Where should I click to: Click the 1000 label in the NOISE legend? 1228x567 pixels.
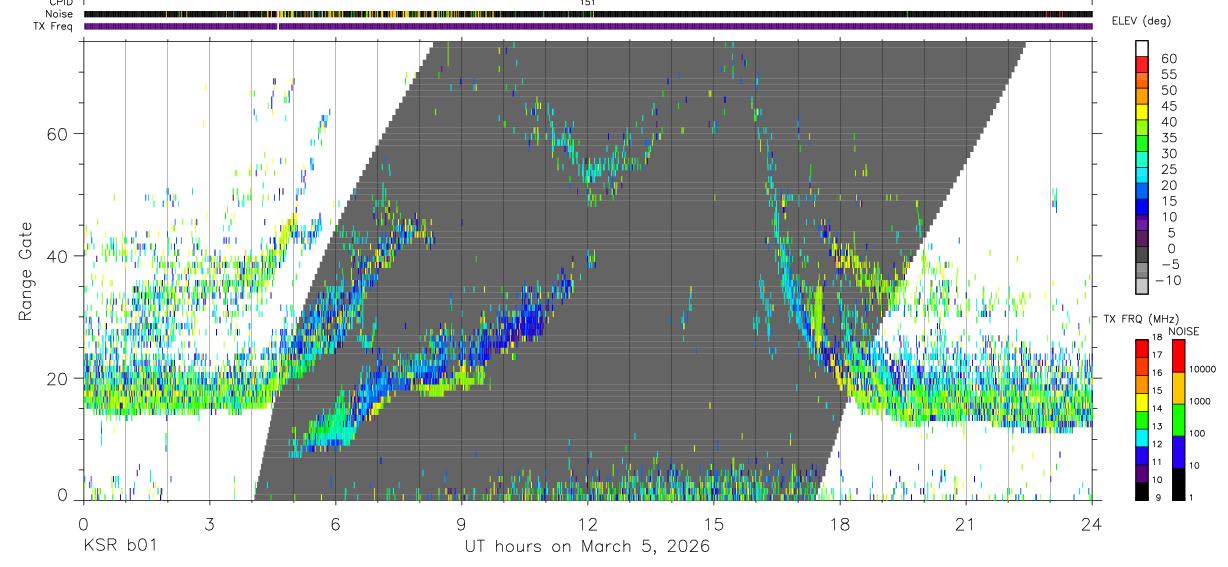[1200, 401]
